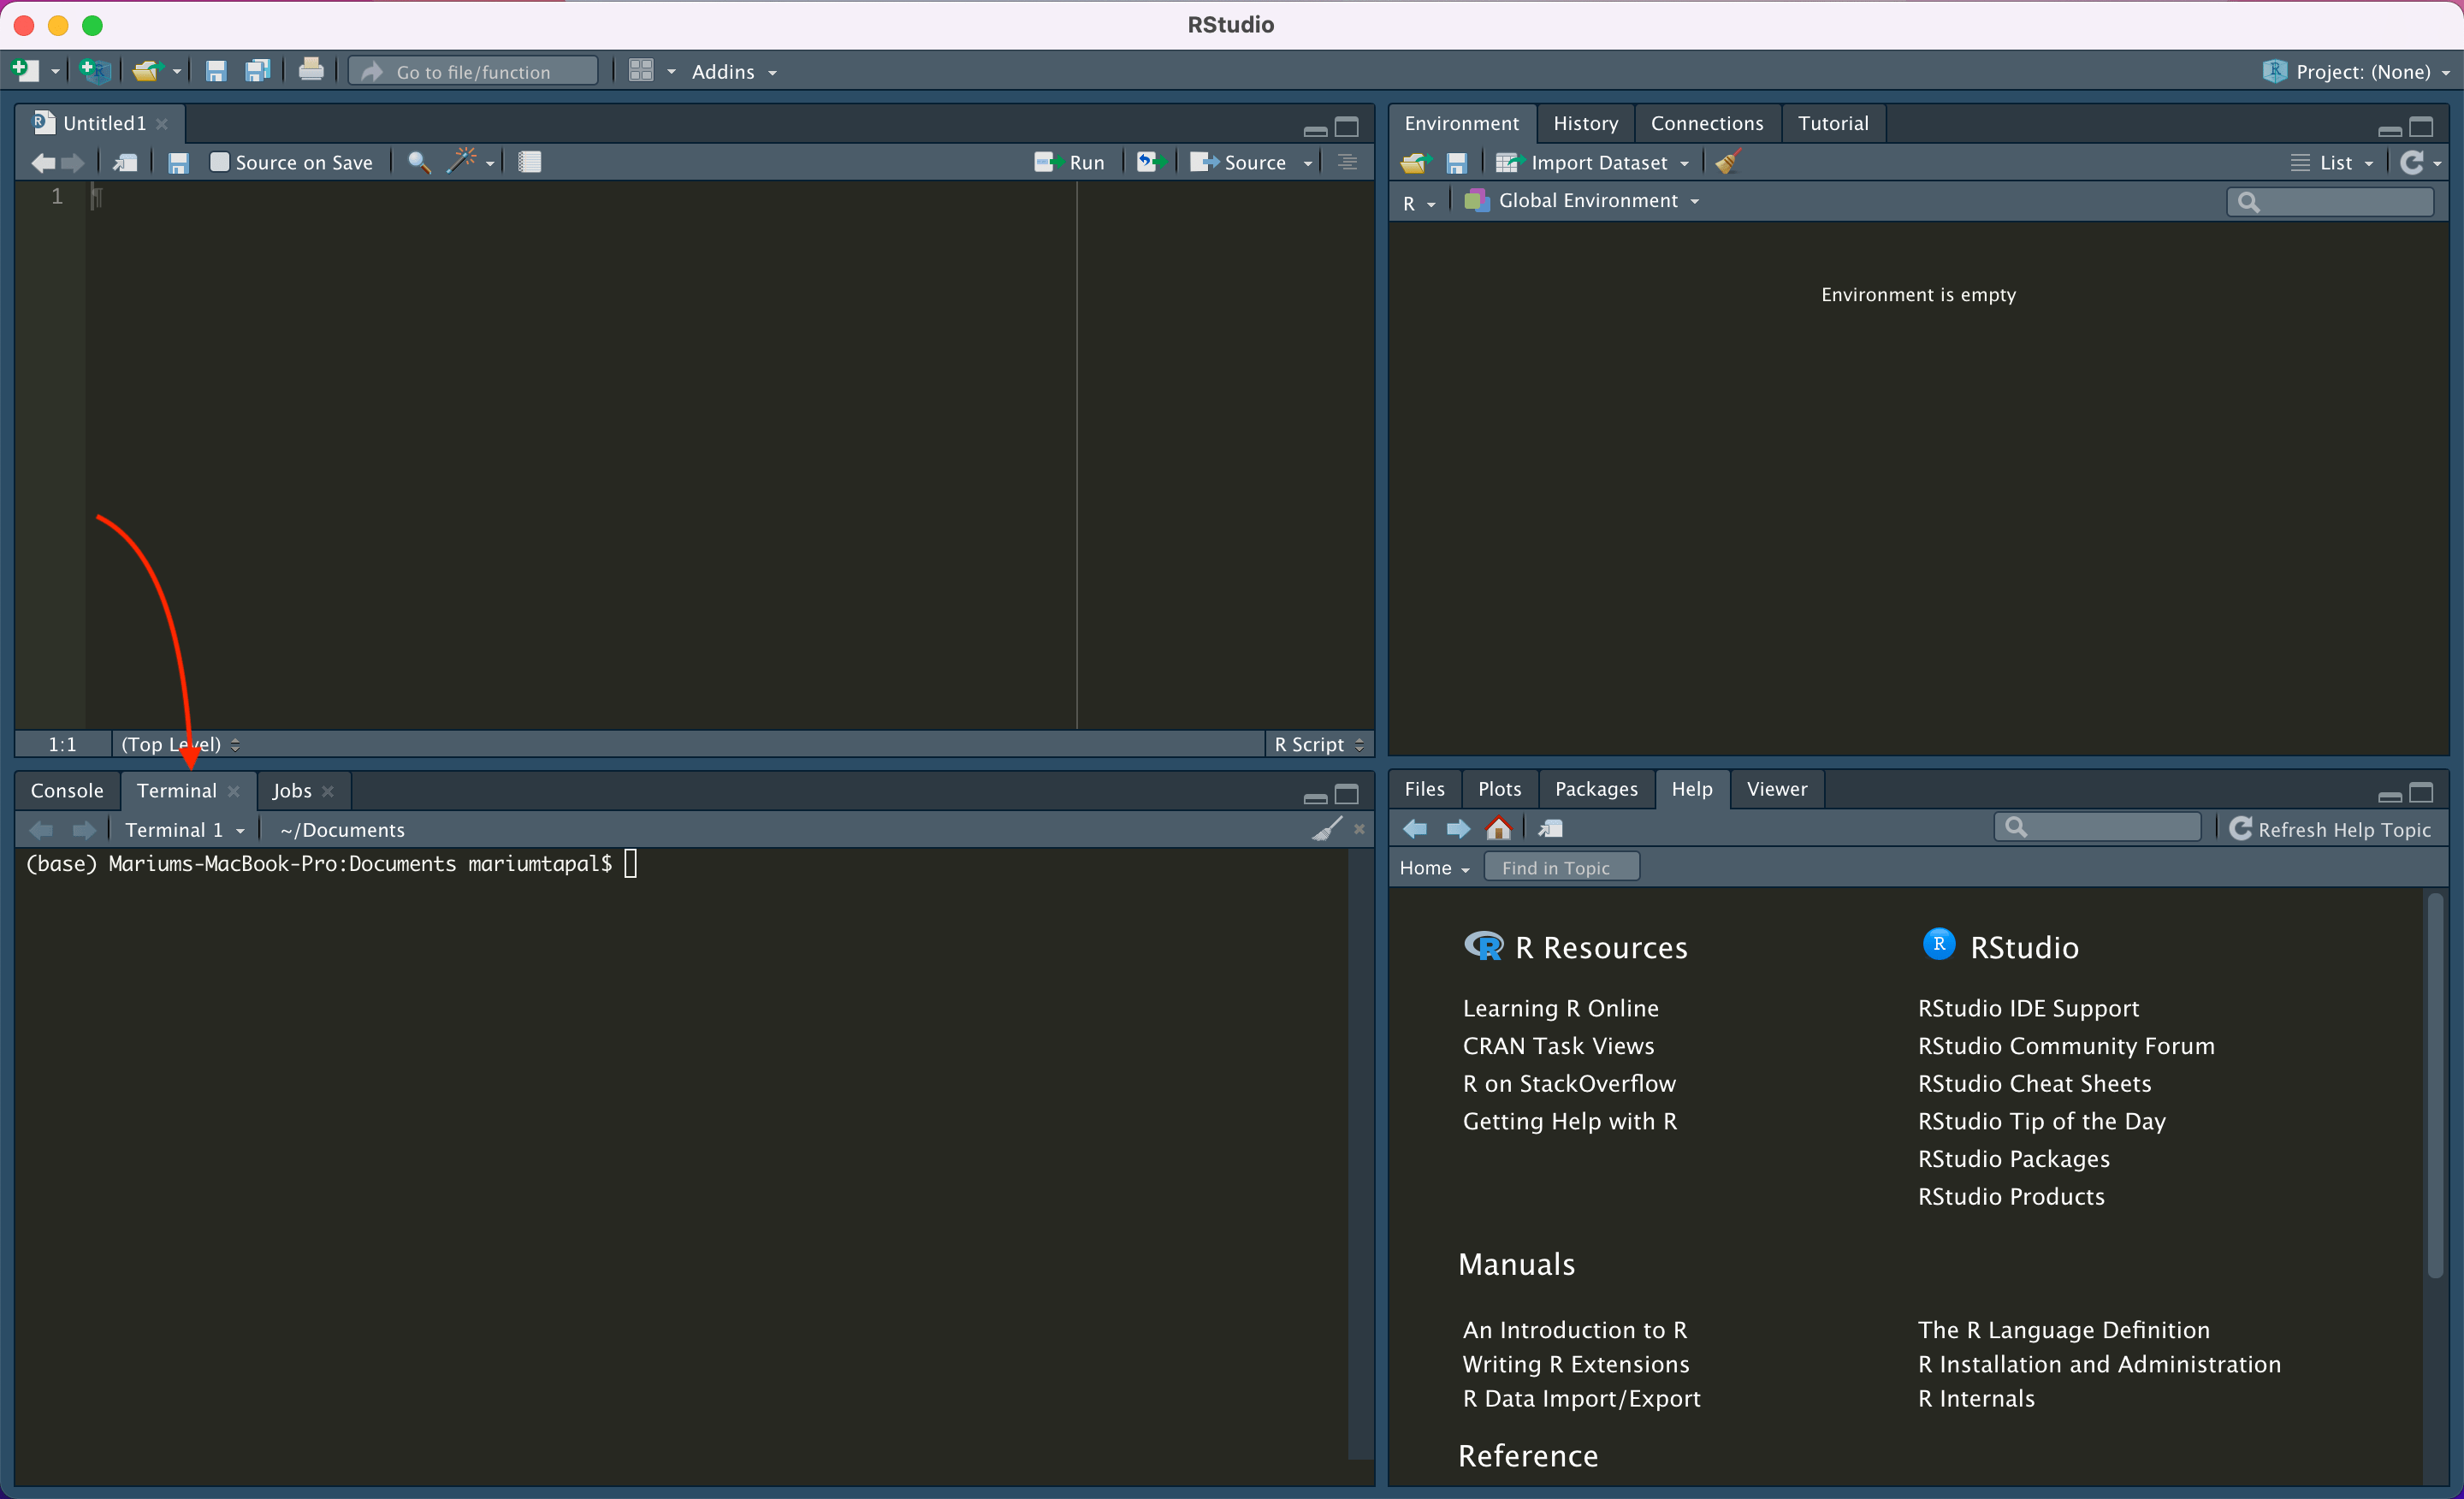Switch to the History tab
This screenshot has width=2464, height=1499.
1584,123
